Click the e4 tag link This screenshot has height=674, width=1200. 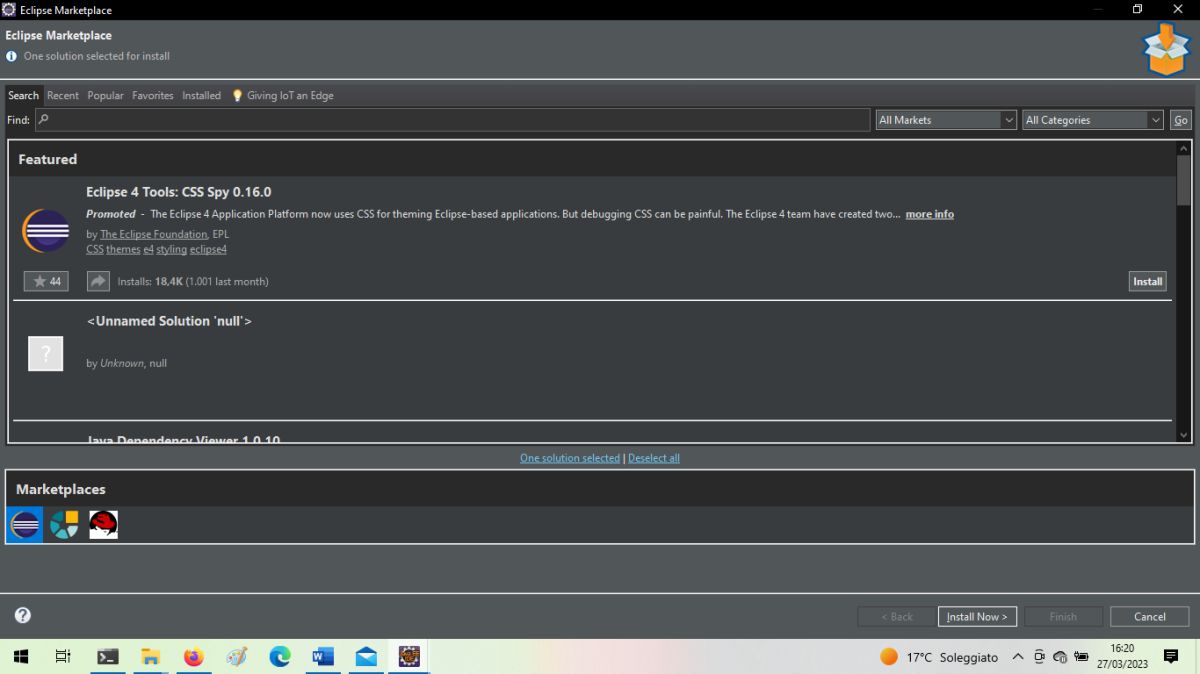click(148, 249)
